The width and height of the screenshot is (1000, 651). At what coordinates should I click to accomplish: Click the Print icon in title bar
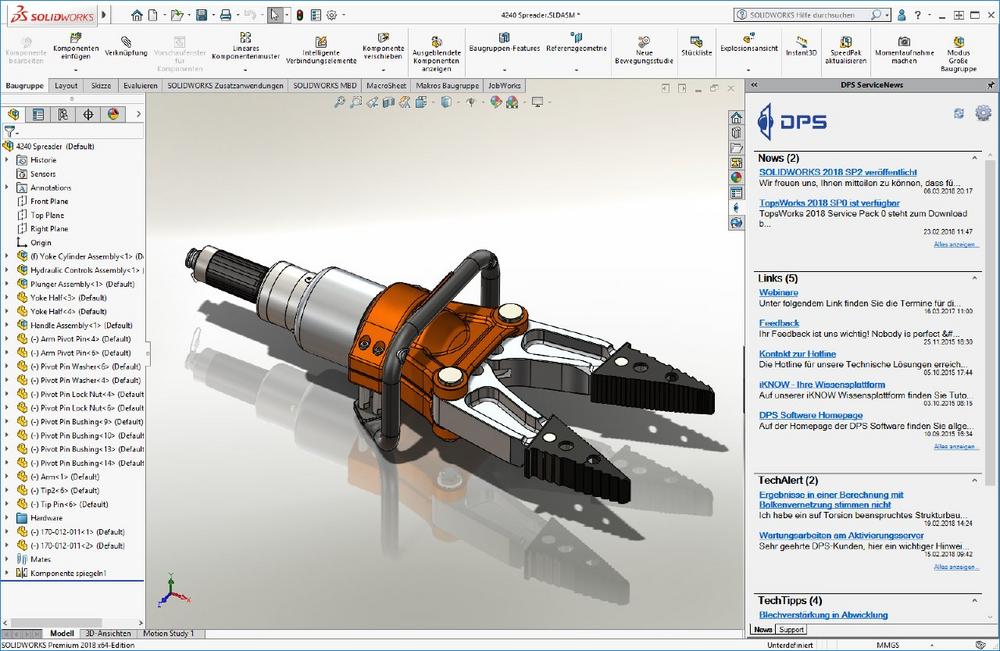point(225,15)
